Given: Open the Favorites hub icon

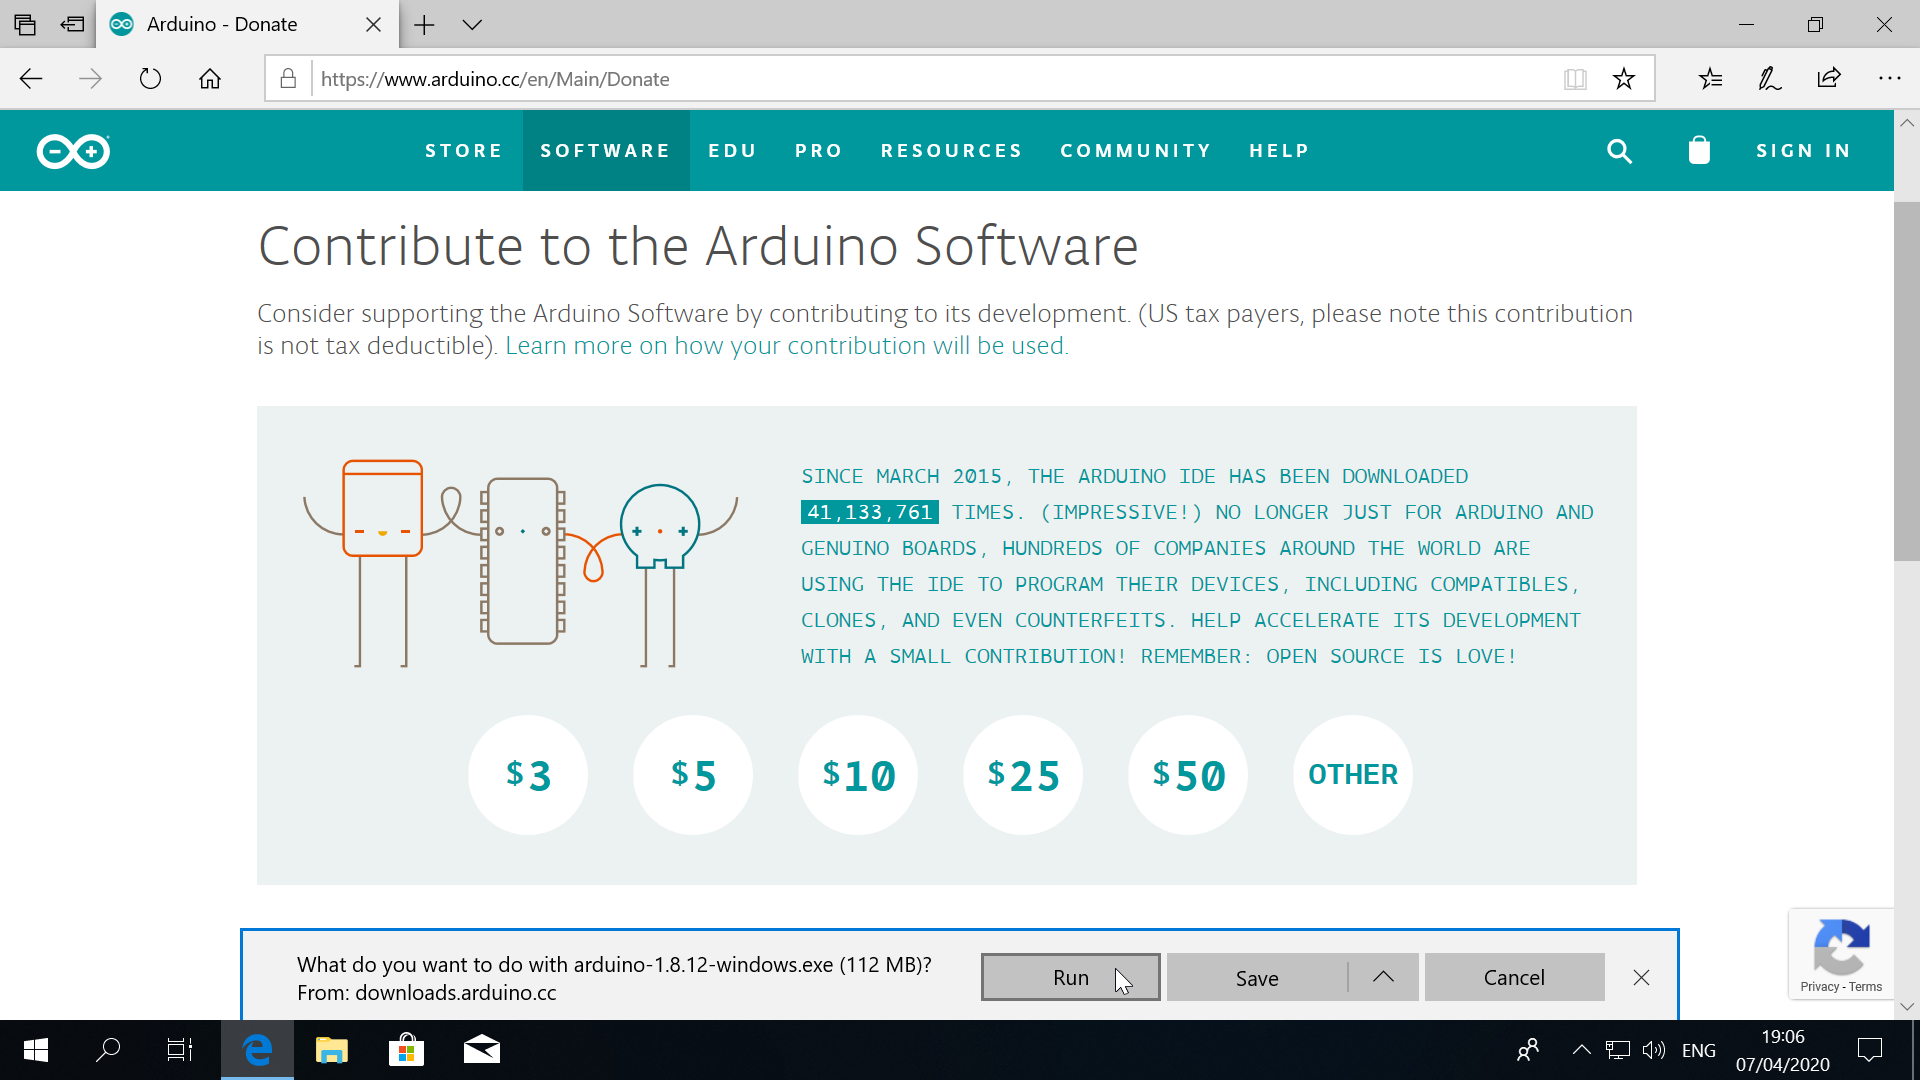Looking at the screenshot, I should point(1710,79).
